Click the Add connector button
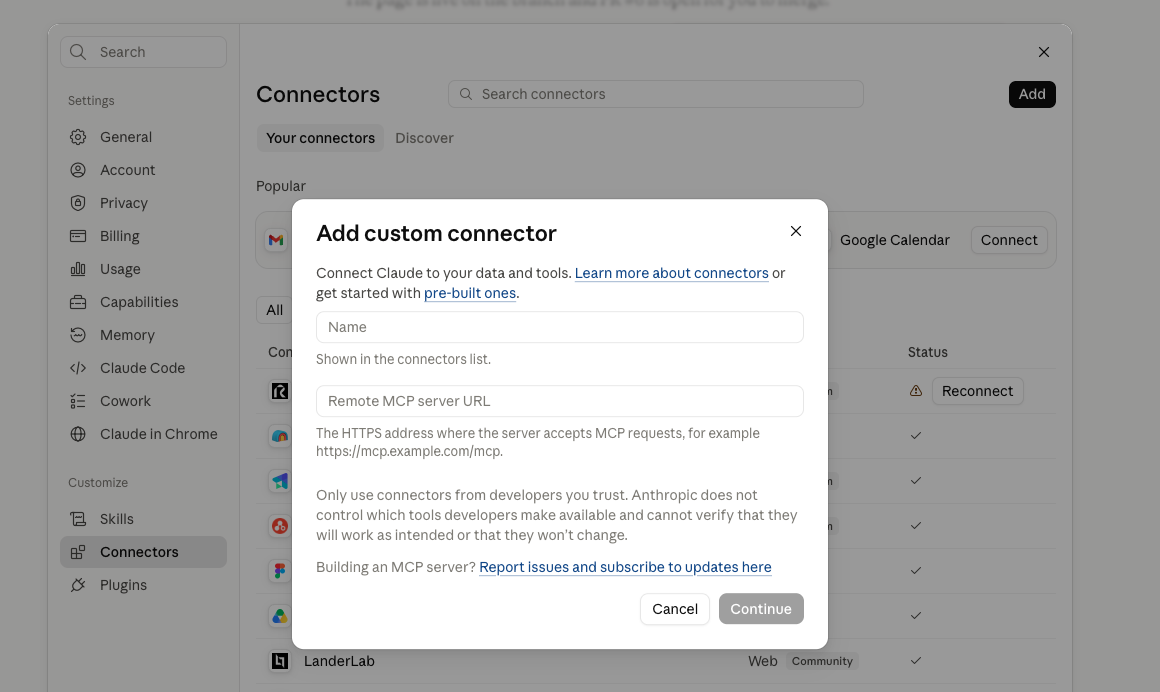This screenshot has width=1160, height=692. pos(1032,94)
